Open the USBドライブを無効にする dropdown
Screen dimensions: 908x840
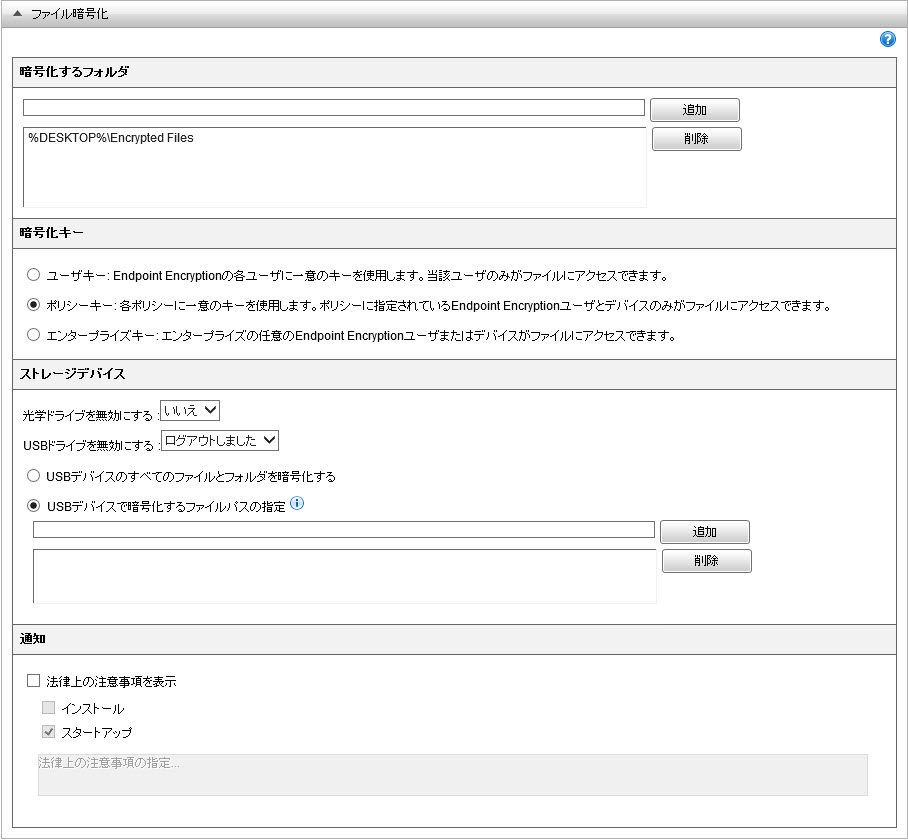click(220, 440)
